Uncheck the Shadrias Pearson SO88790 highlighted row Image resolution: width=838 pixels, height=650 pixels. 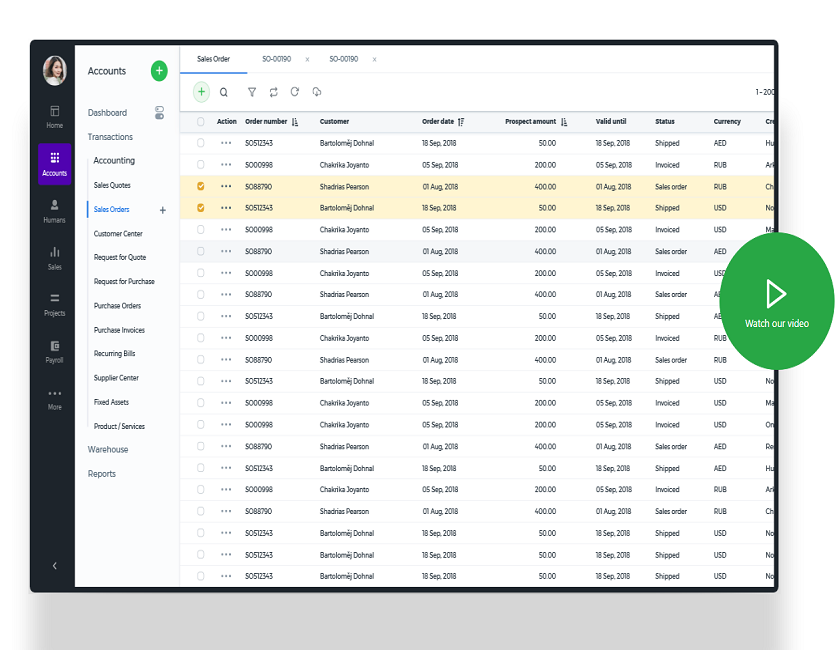point(201,186)
